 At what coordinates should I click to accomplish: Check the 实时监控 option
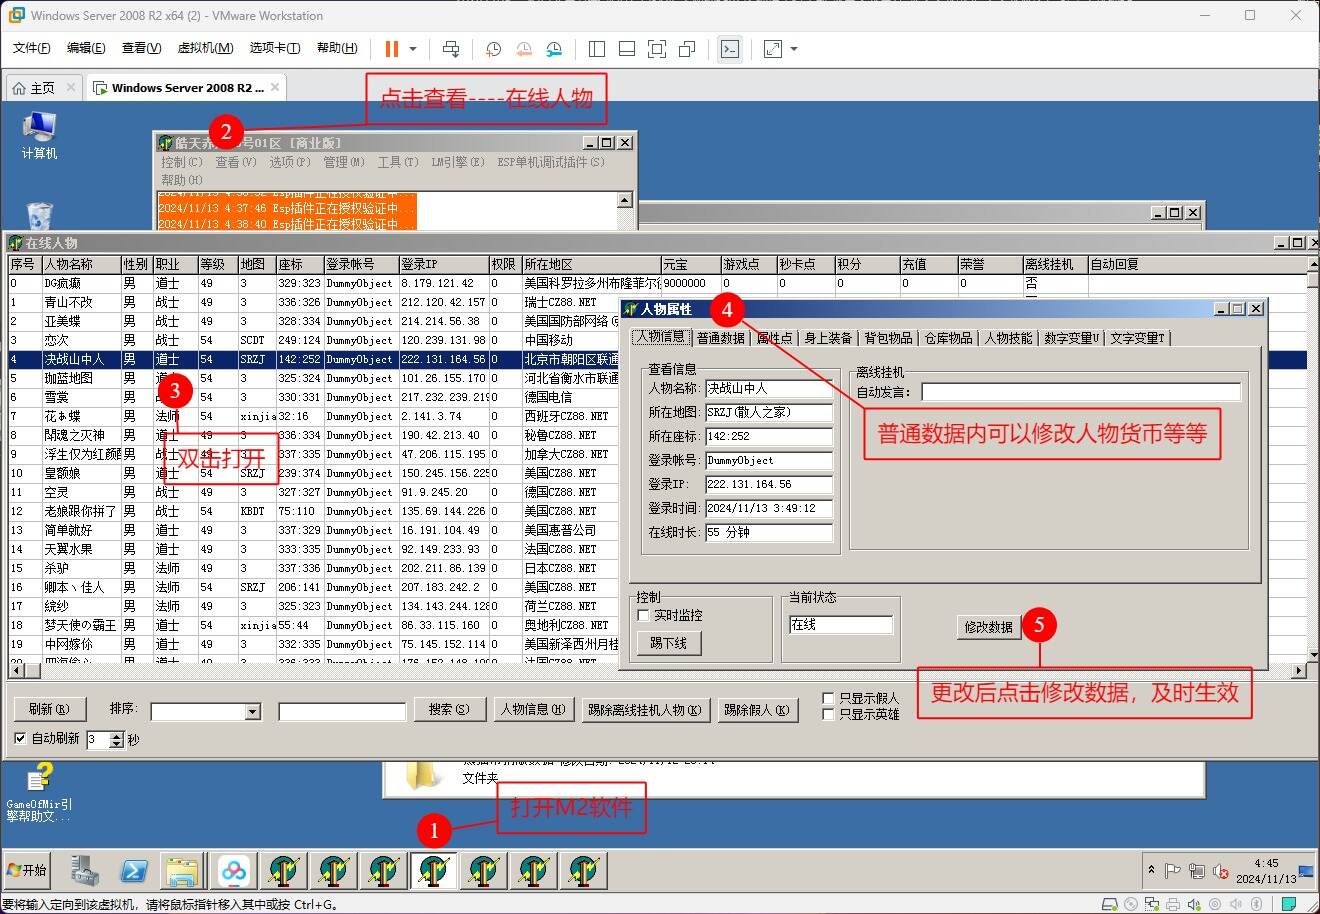644,615
